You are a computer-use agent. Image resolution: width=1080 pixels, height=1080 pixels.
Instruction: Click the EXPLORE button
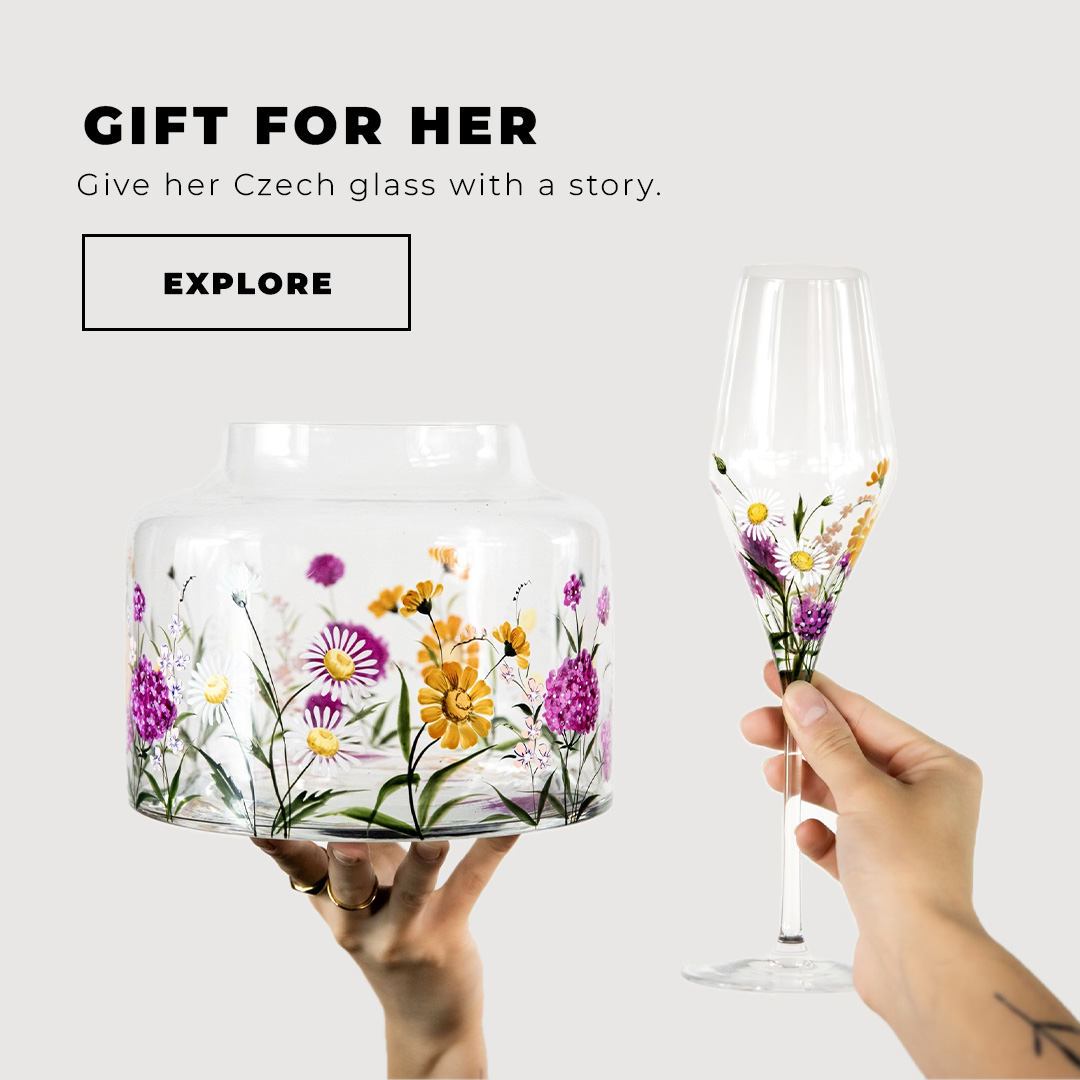click(246, 282)
